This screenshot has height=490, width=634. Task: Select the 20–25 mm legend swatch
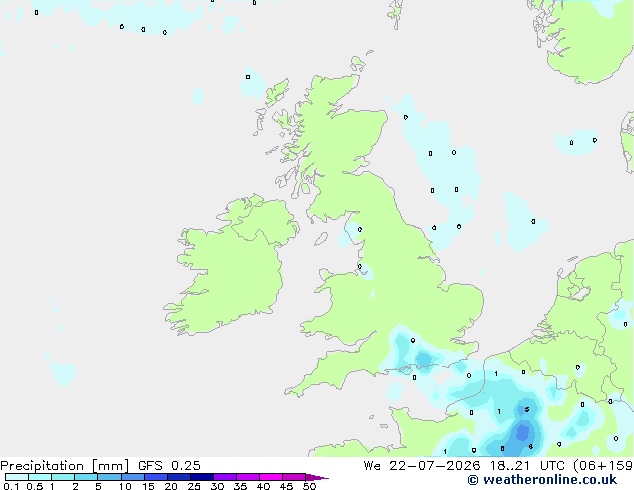pos(178,477)
